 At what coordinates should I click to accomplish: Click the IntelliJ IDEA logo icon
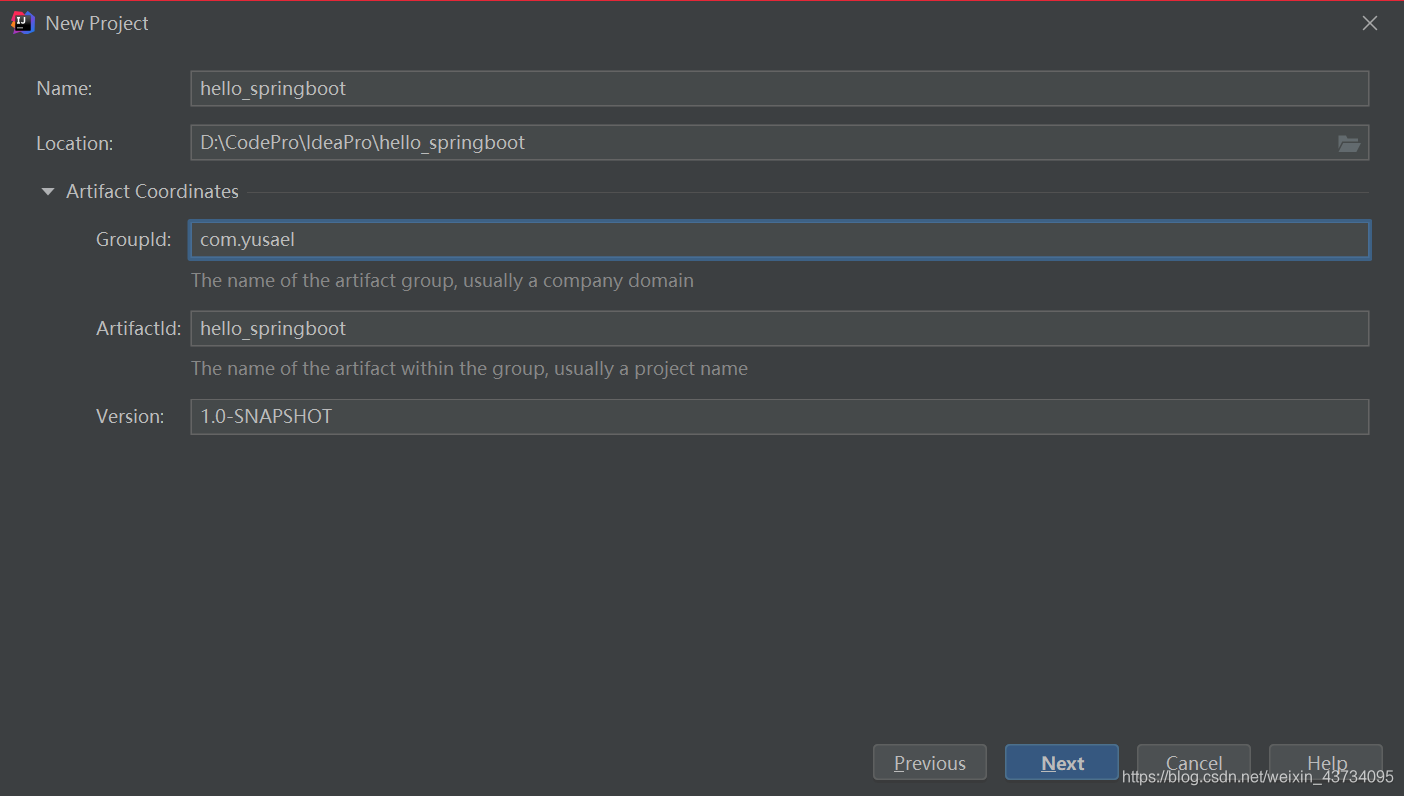click(x=23, y=23)
